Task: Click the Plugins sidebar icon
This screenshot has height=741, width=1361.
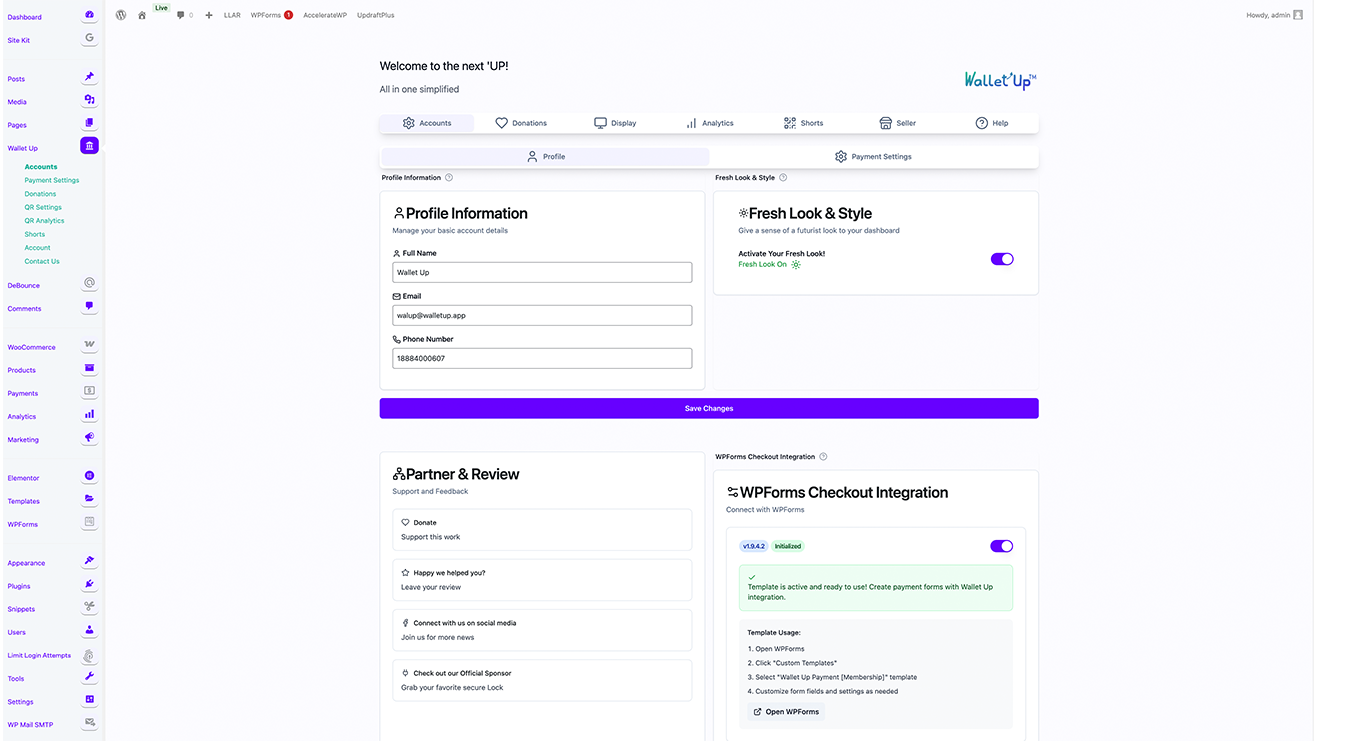Action: point(89,584)
